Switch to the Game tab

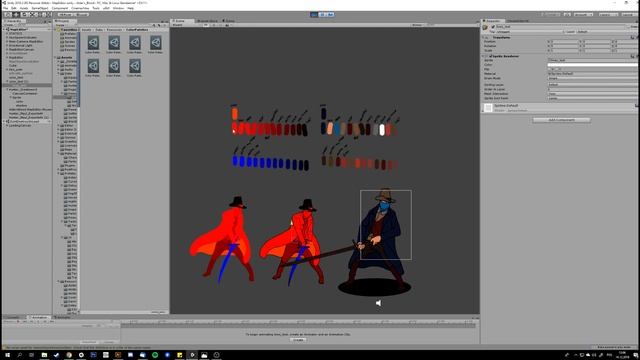[229, 20]
